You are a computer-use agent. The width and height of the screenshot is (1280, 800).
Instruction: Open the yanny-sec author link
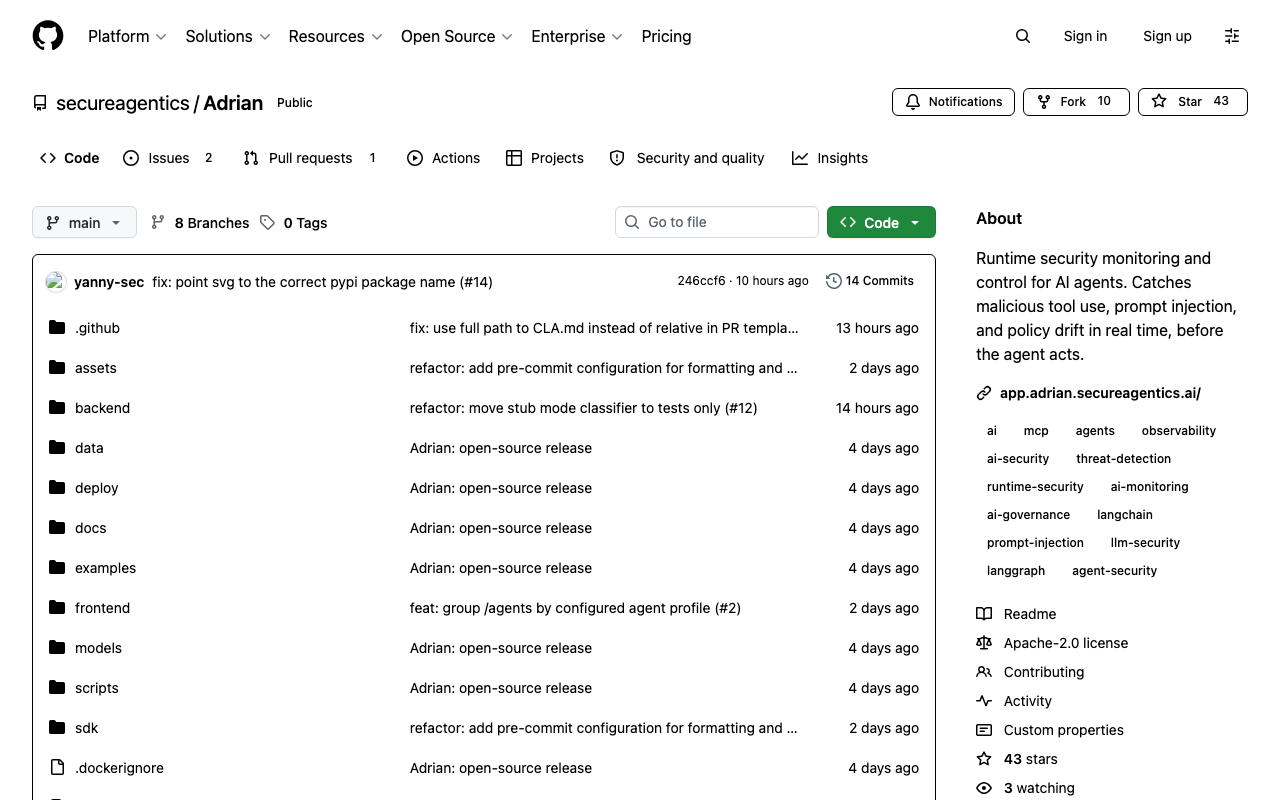[109, 282]
